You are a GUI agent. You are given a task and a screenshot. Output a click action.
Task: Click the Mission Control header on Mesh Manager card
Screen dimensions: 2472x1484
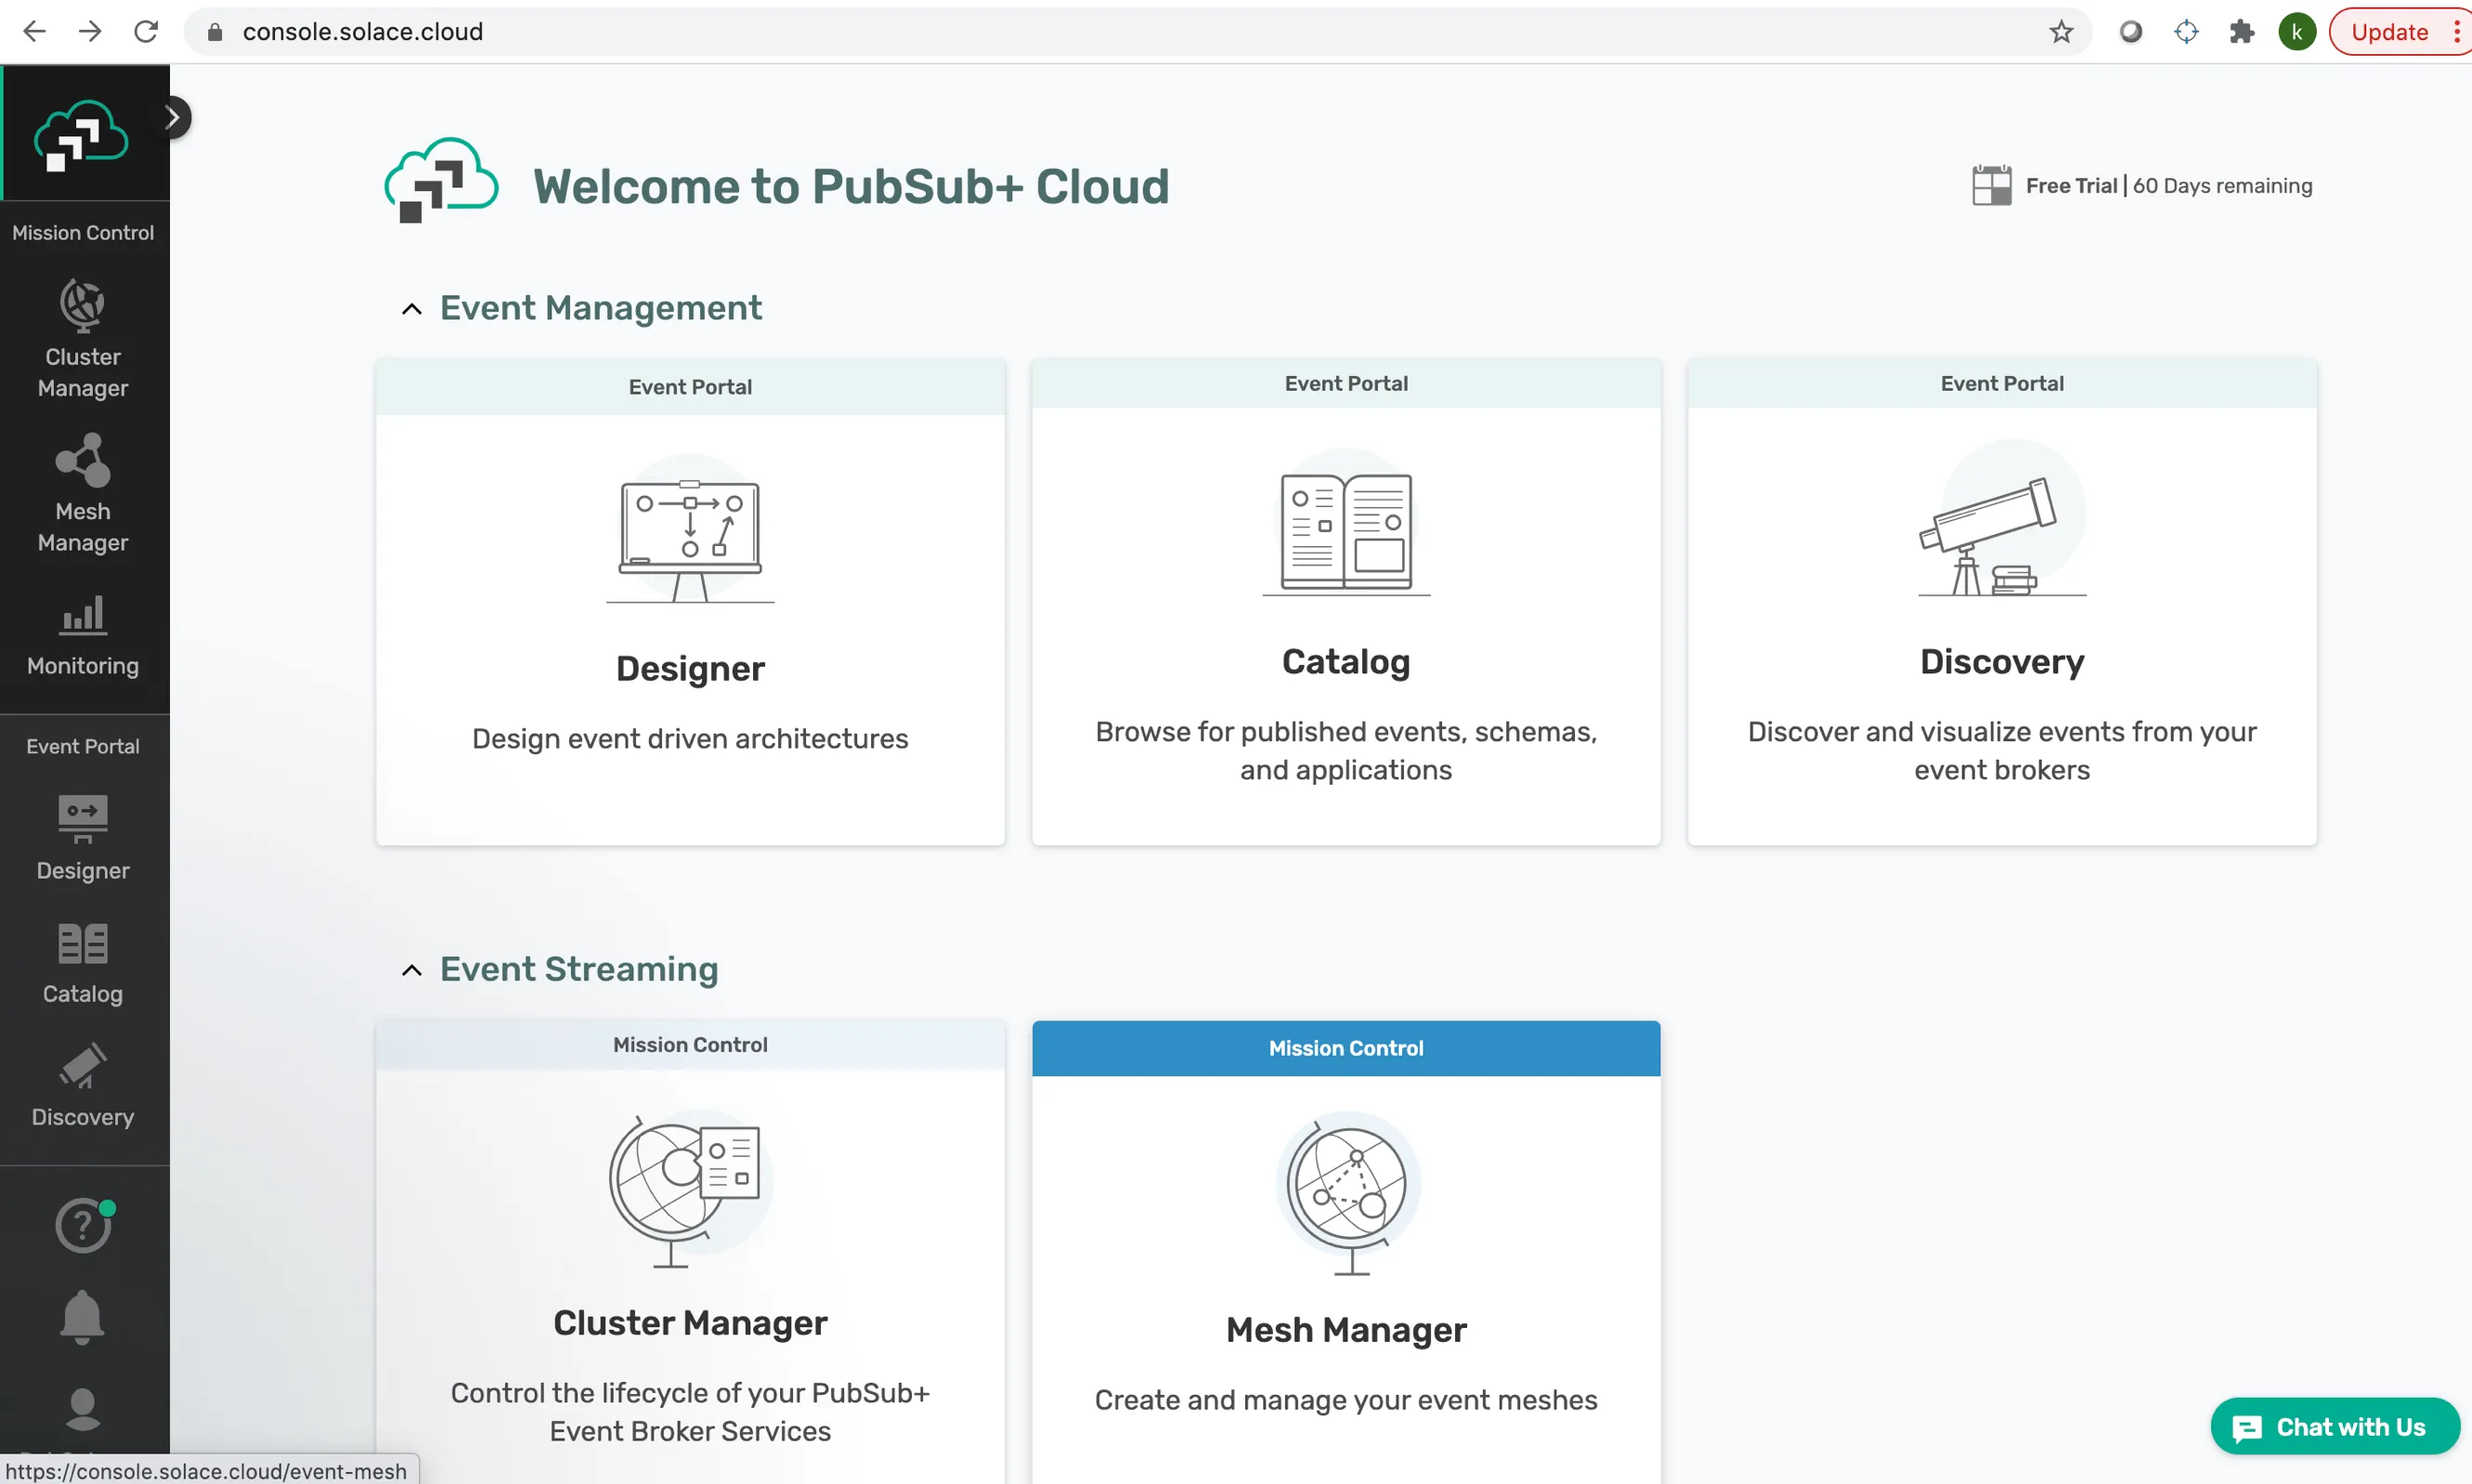[x=1346, y=1048]
